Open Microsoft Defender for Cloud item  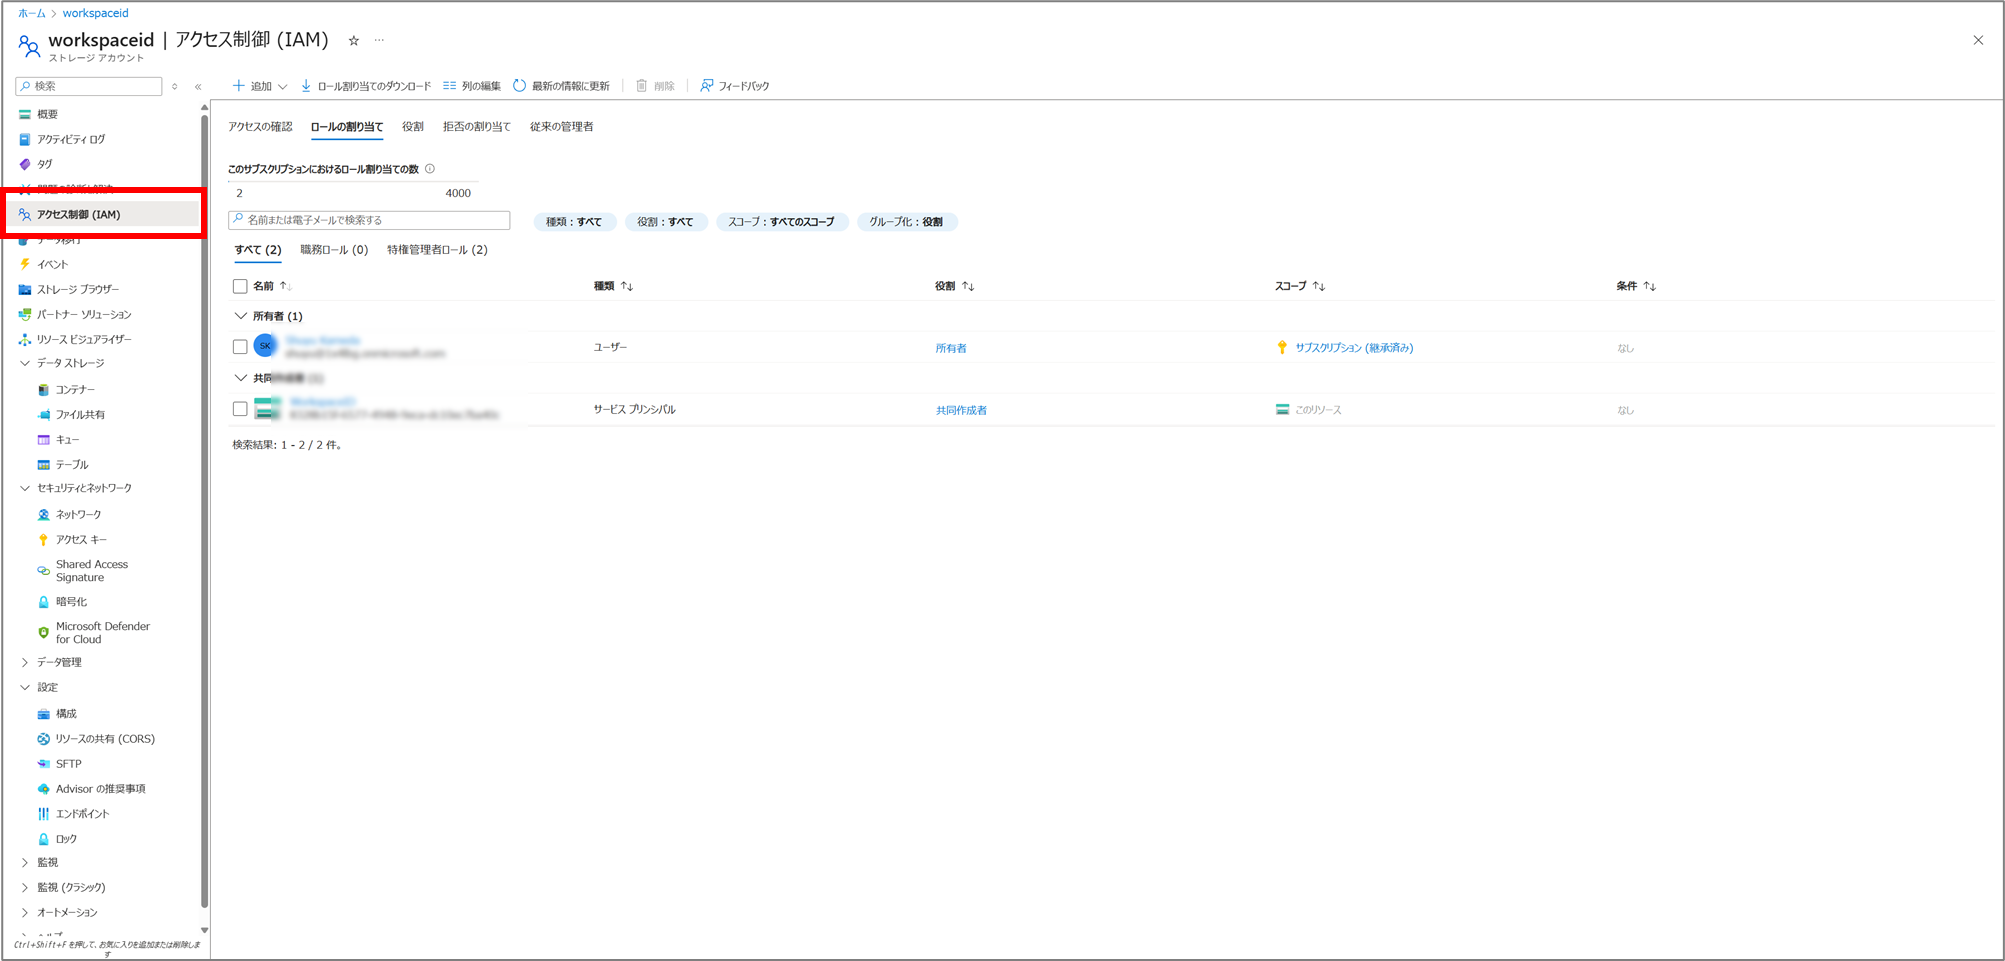[x=102, y=633]
